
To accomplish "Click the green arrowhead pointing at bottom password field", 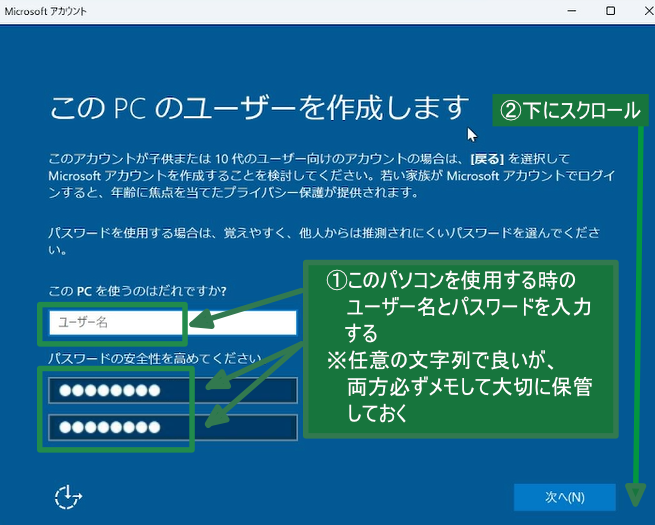I will pyautogui.click(x=212, y=422).
